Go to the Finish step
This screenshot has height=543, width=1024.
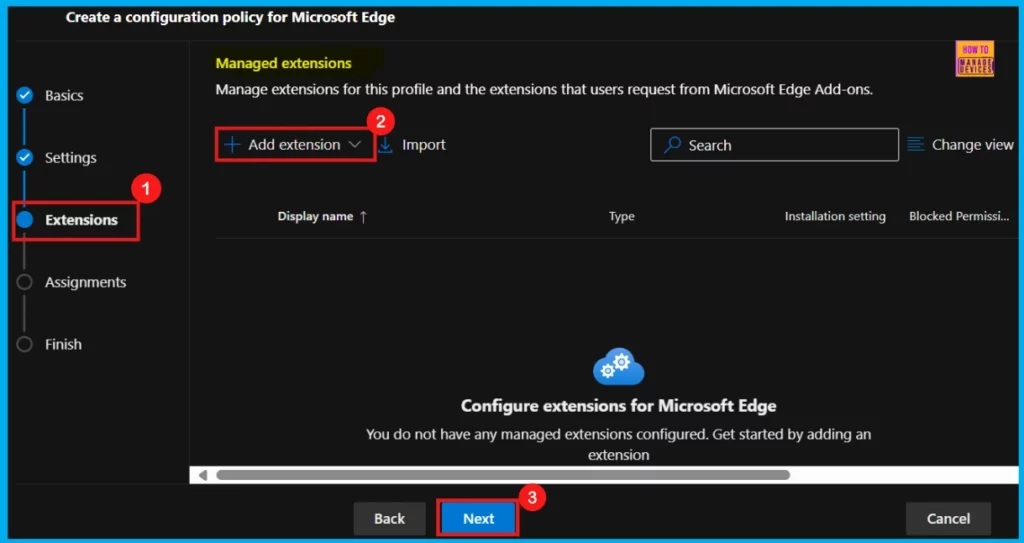pyautogui.click(x=63, y=344)
